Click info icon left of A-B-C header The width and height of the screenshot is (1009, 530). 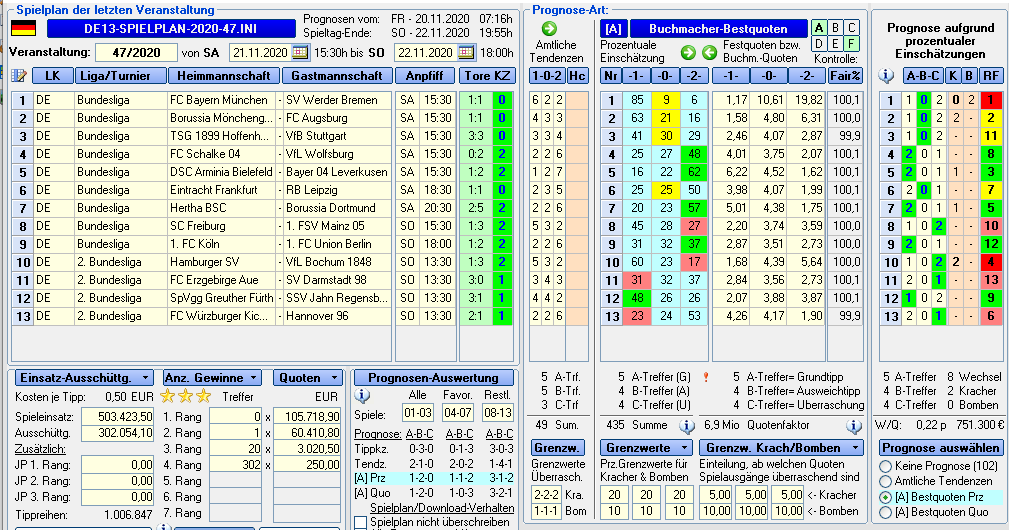point(886,76)
